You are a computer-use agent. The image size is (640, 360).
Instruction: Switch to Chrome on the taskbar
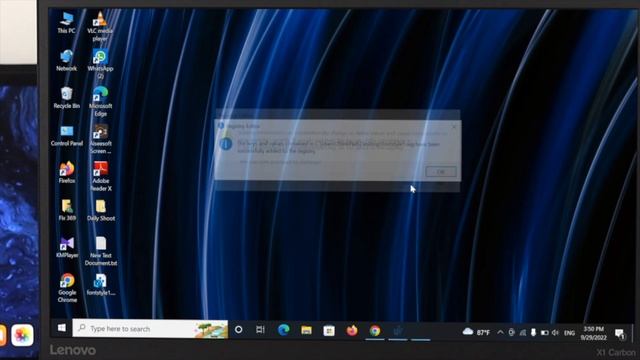coord(375,331)
